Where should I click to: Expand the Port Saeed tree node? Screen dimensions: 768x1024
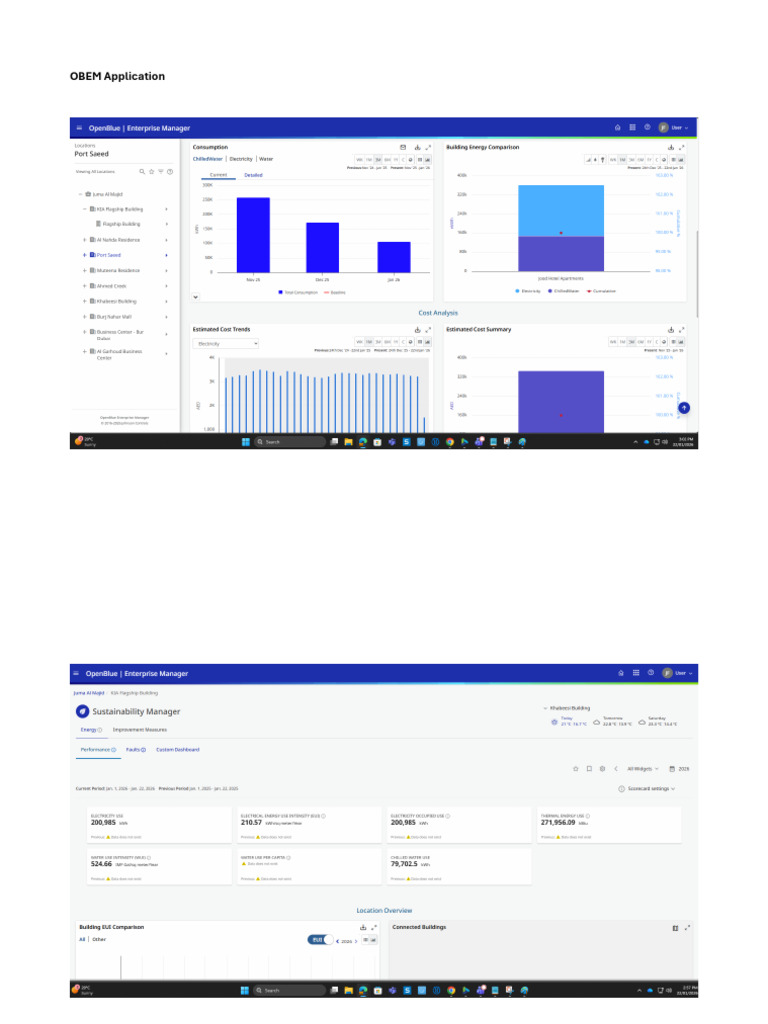(84, 255)
